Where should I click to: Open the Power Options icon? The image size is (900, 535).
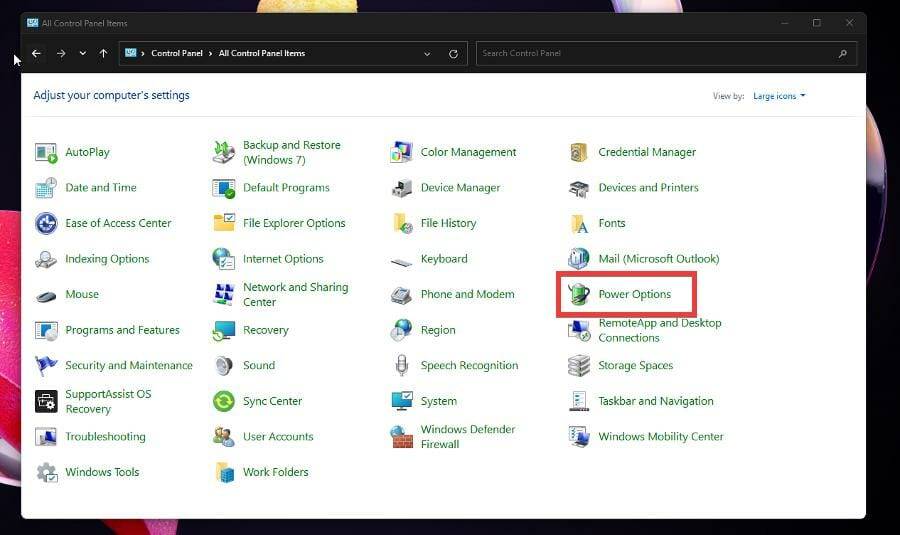(x=579, y=294)
